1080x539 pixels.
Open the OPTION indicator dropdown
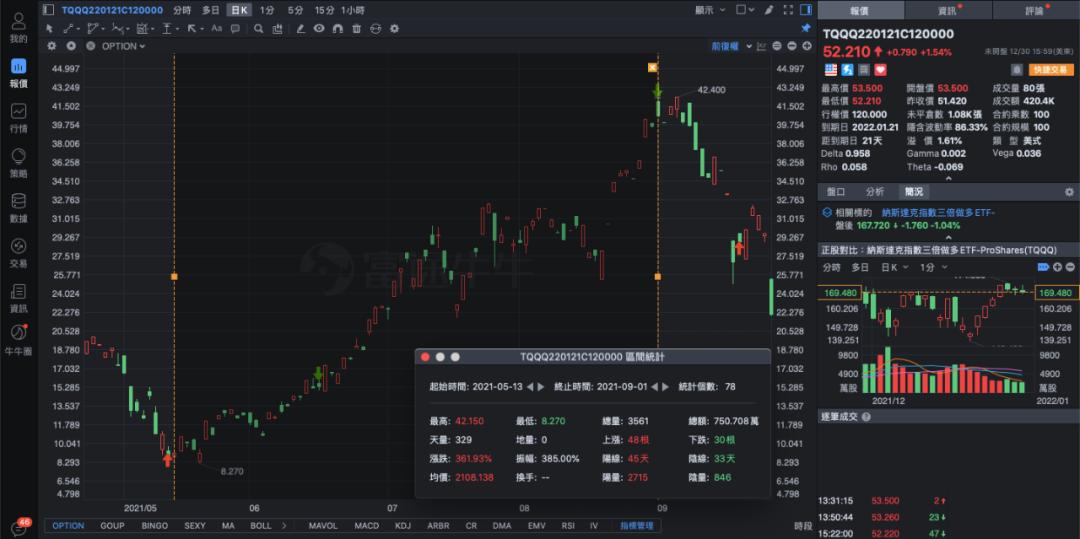pyautogui.click(x=124, y=46)
